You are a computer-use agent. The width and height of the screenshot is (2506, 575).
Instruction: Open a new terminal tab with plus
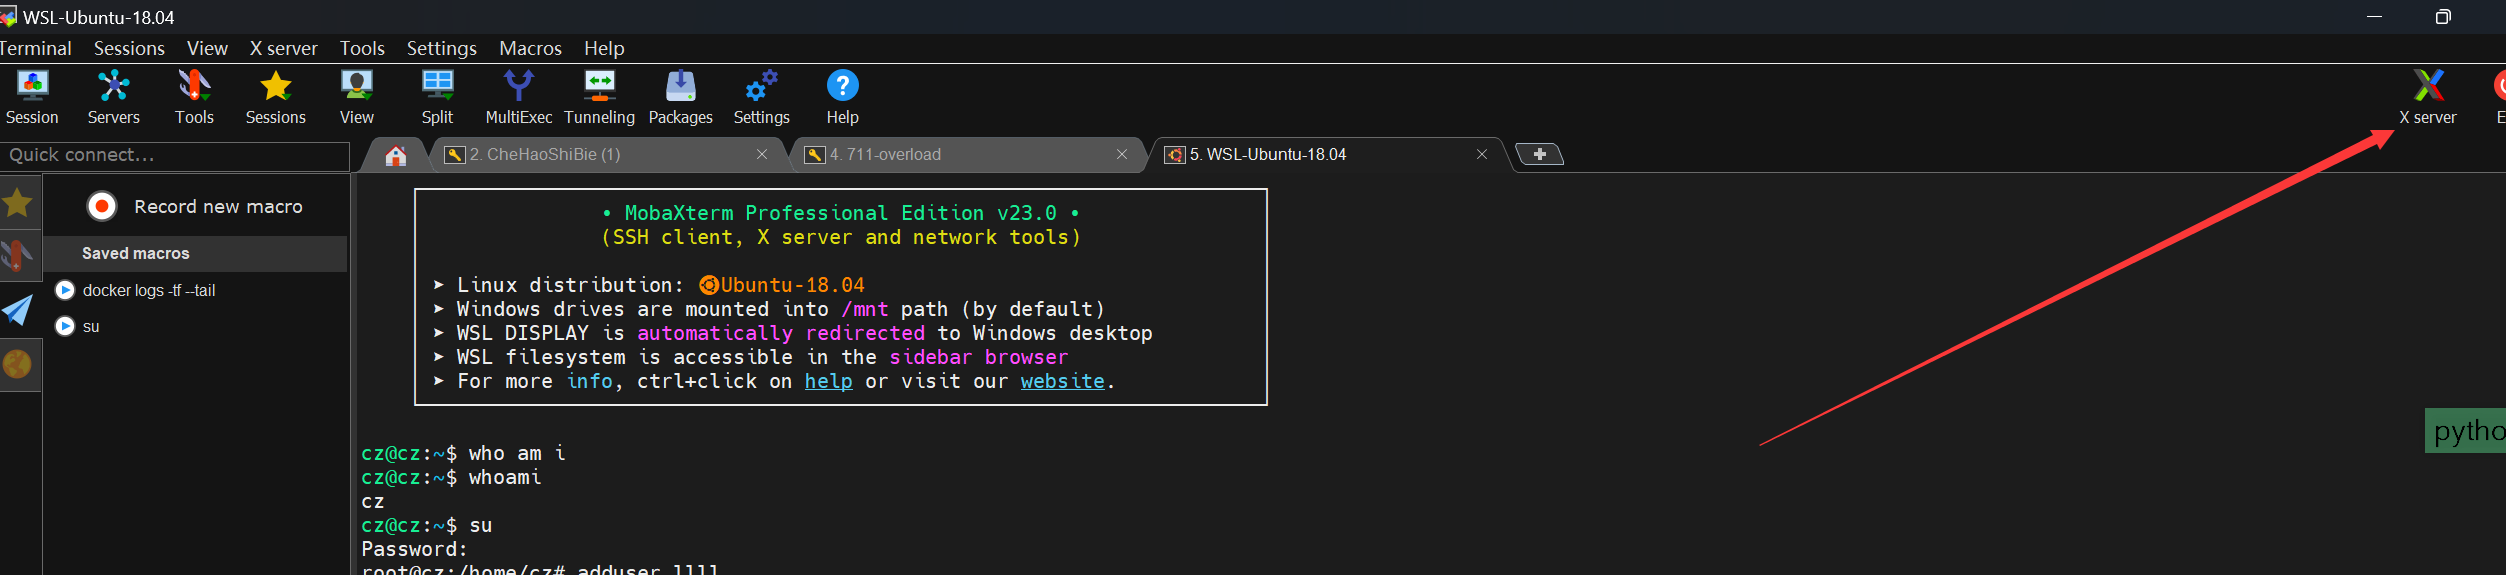(1540, 154)
